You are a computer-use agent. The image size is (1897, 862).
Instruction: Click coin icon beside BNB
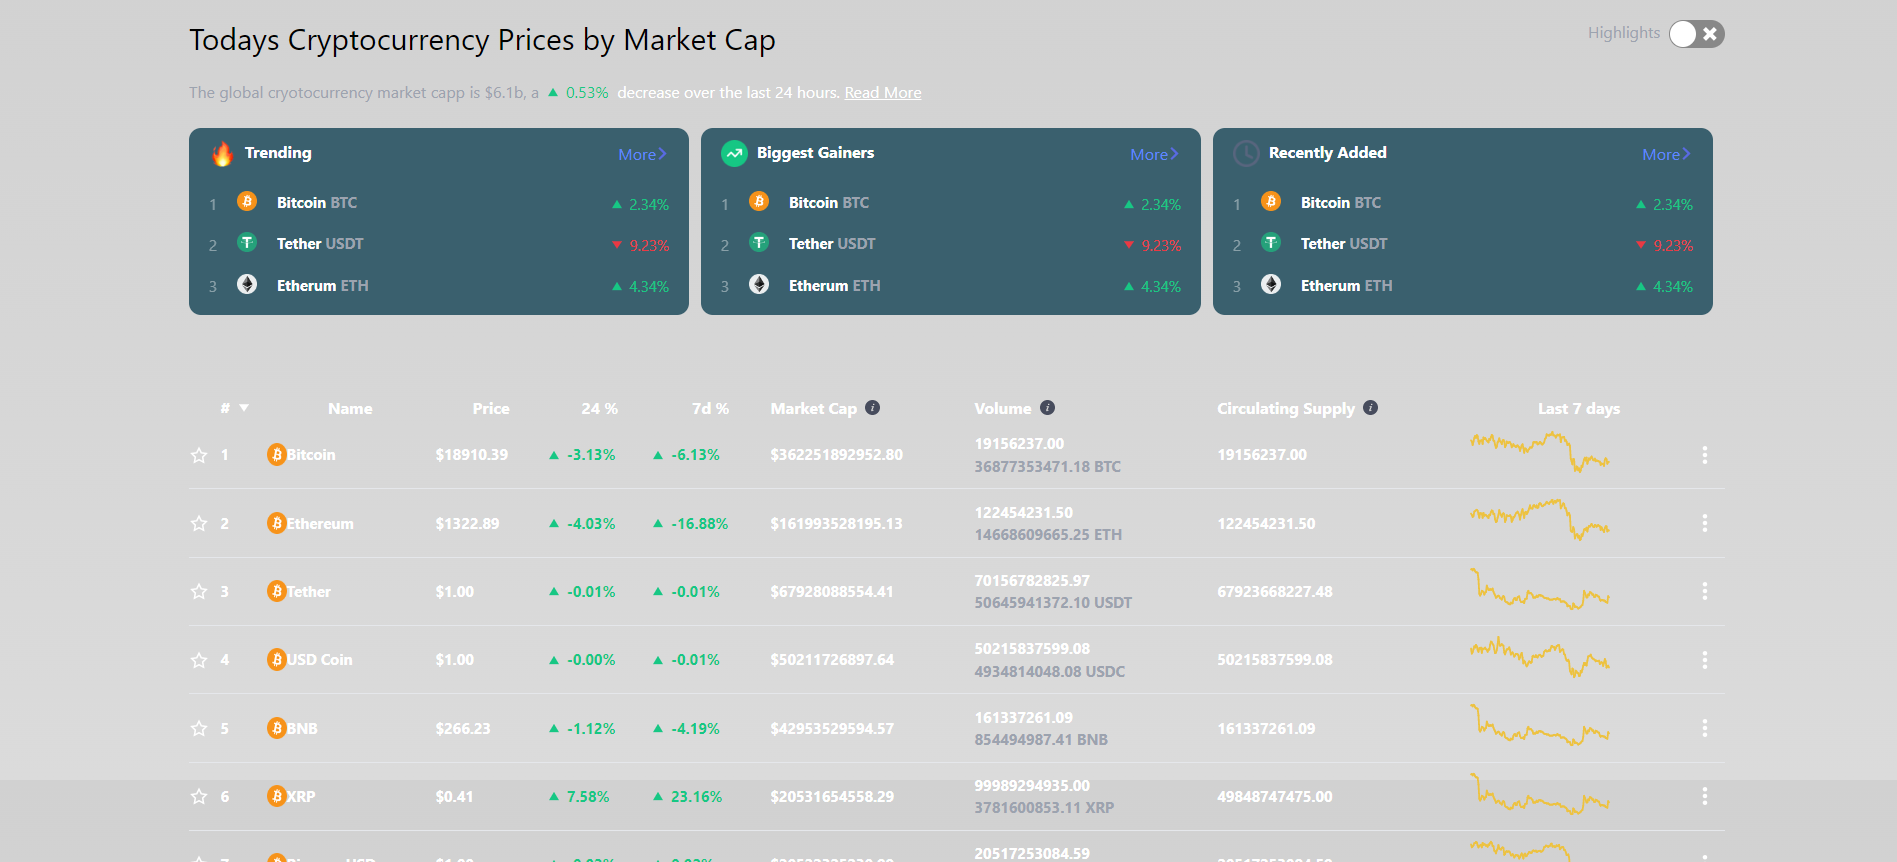277,728
